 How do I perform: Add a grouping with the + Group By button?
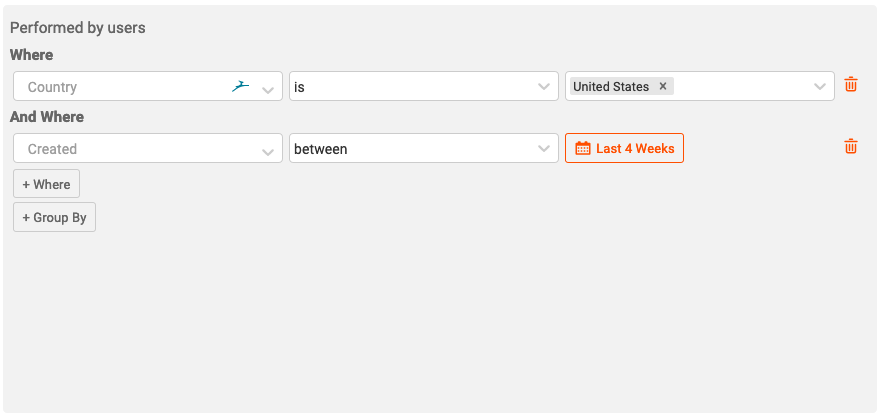pyautogui.click(x=54, y=217)
